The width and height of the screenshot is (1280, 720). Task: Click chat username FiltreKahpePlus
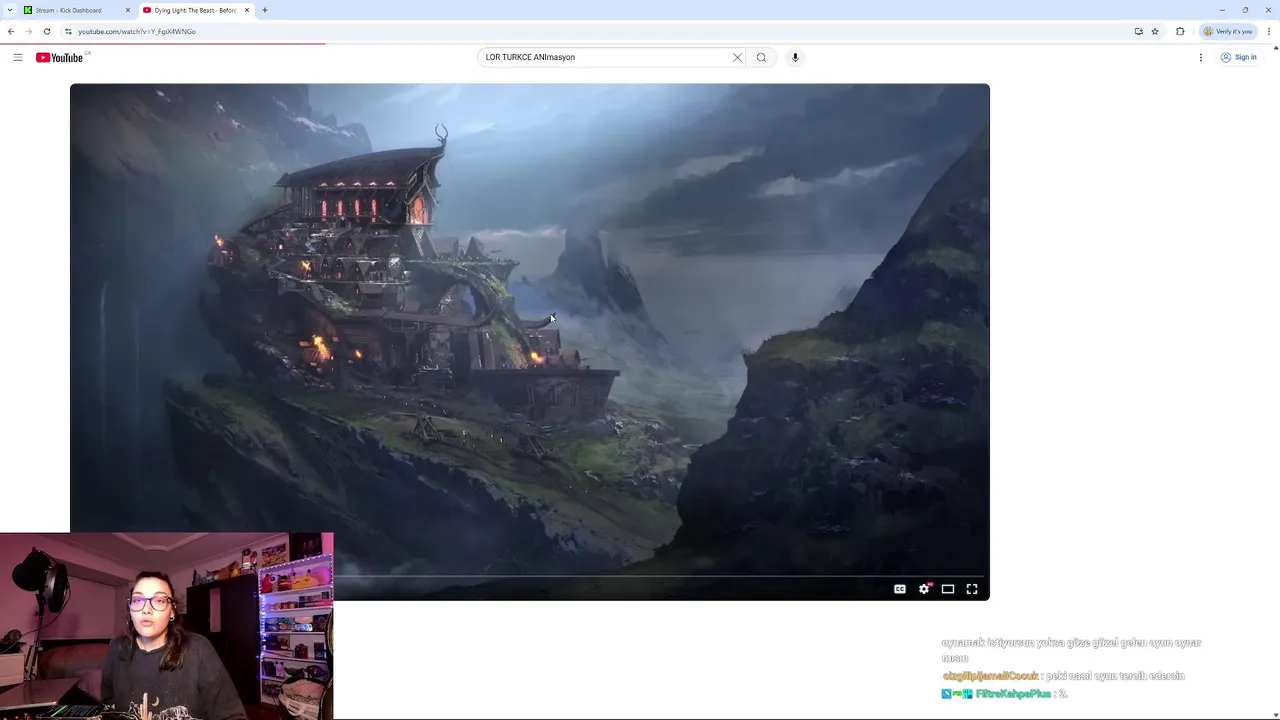click(x=1013, y=693)
